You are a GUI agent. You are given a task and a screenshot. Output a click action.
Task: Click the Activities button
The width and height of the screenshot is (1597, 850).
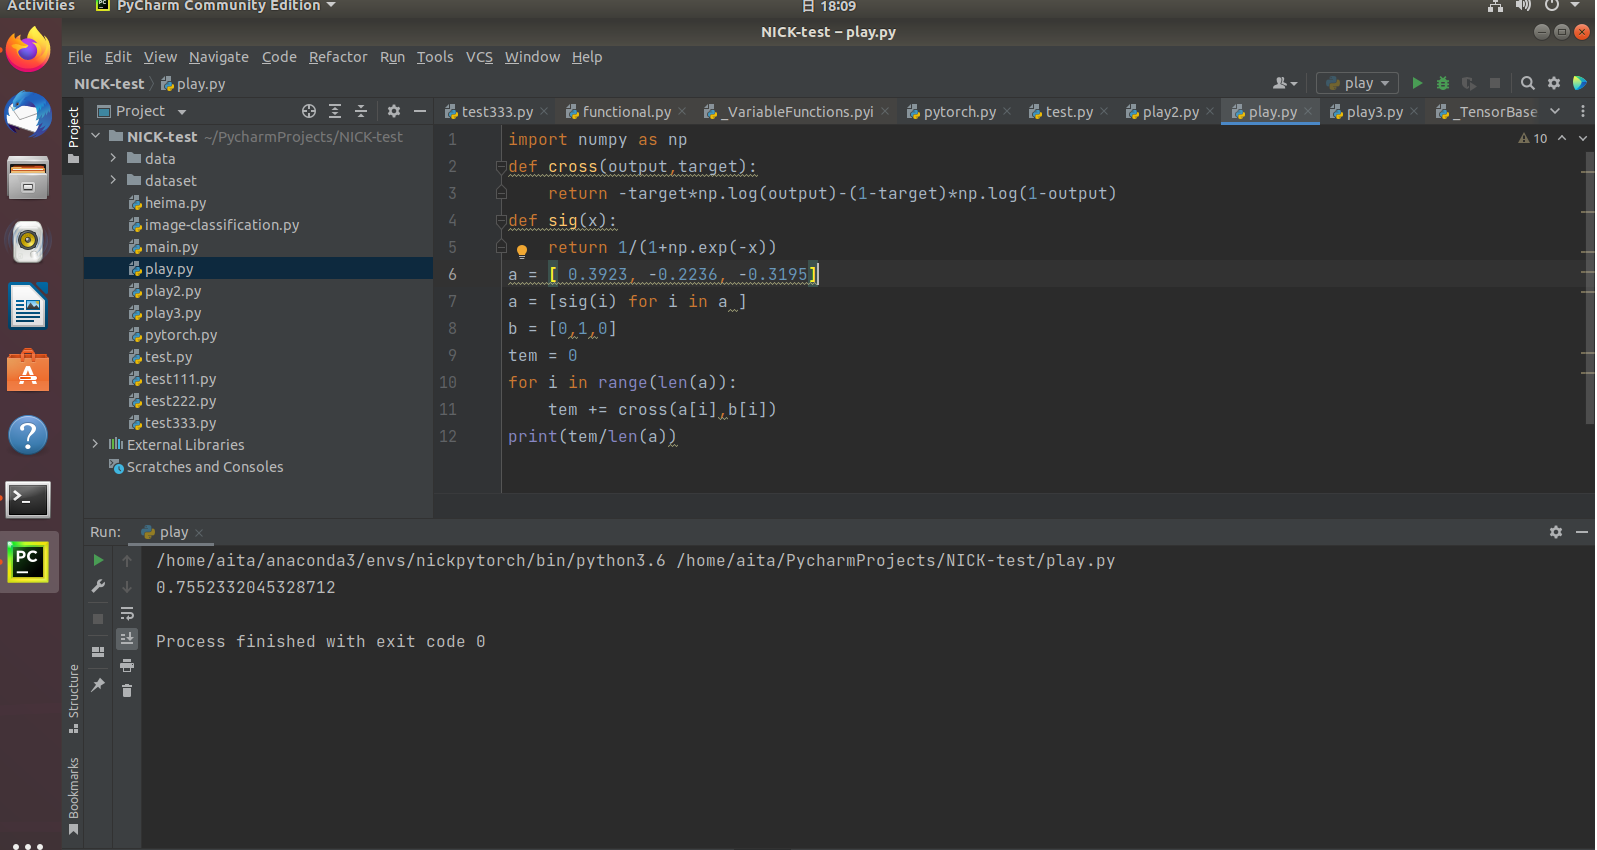41,6
